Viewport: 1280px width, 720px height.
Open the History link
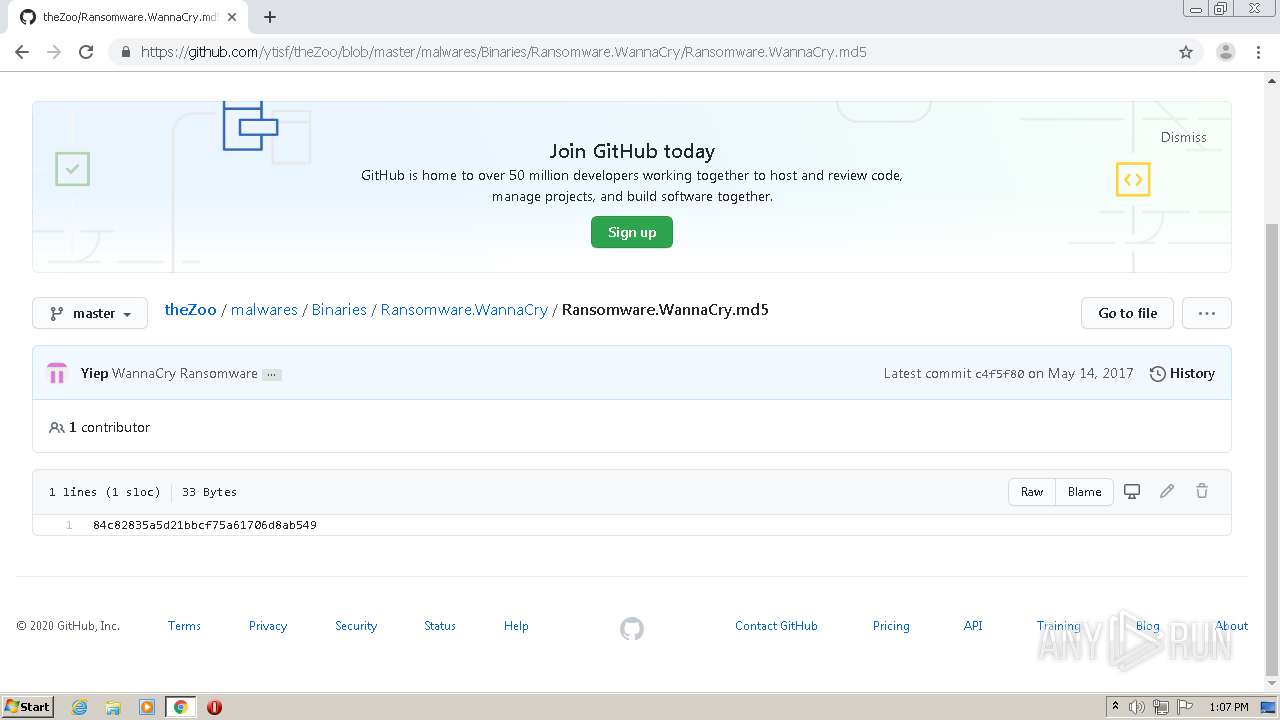[1182, 373]
